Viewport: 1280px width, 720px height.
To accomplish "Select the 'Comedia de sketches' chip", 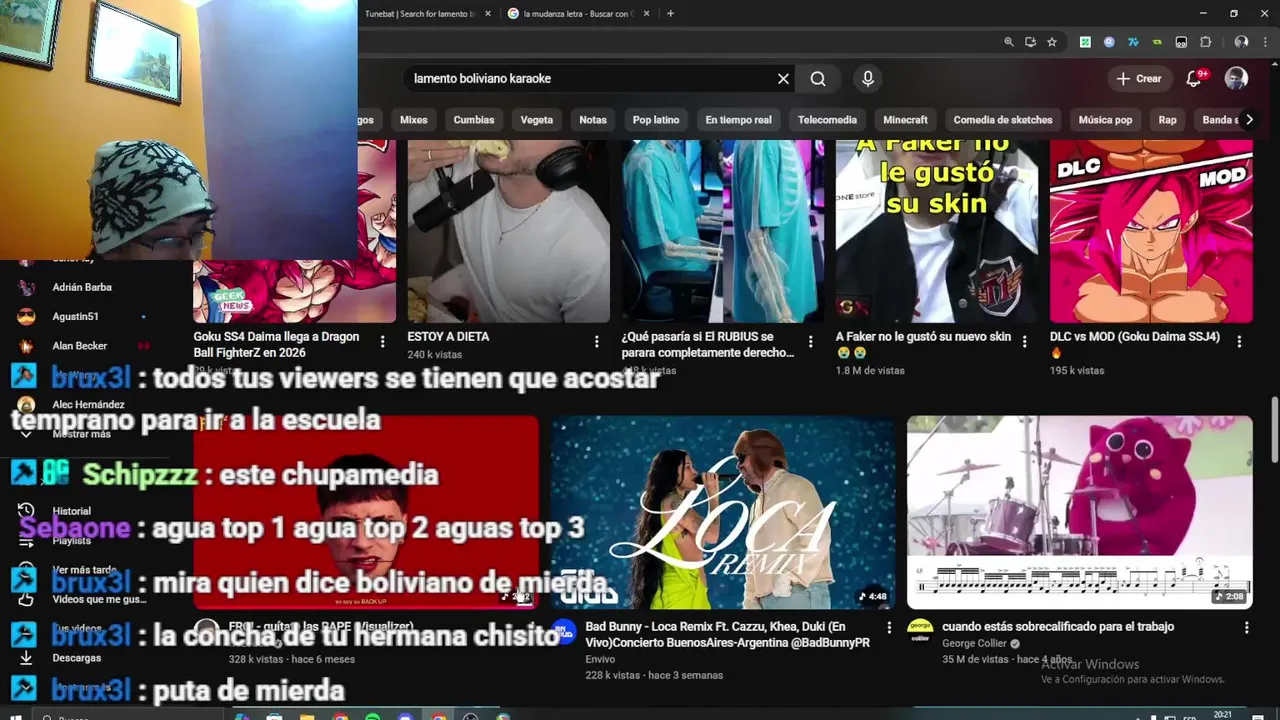I will 1003,120.
